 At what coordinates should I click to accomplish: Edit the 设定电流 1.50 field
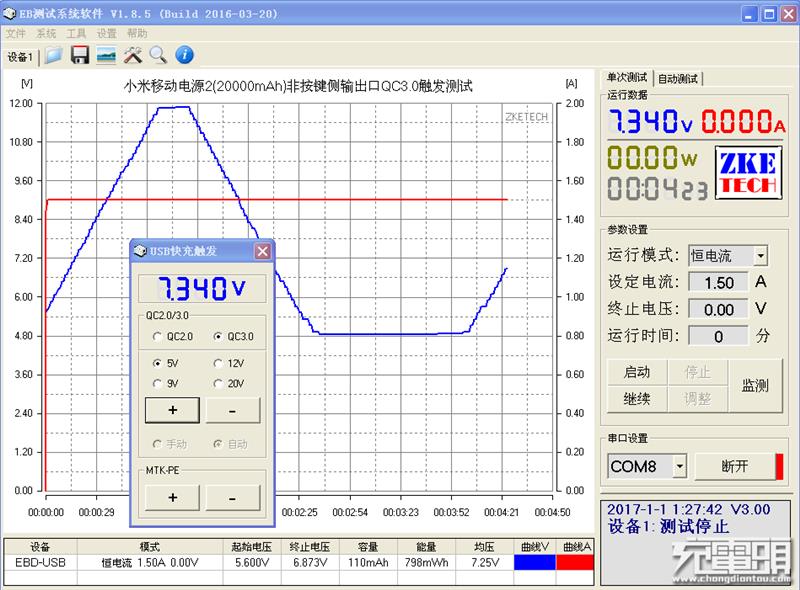718,282
